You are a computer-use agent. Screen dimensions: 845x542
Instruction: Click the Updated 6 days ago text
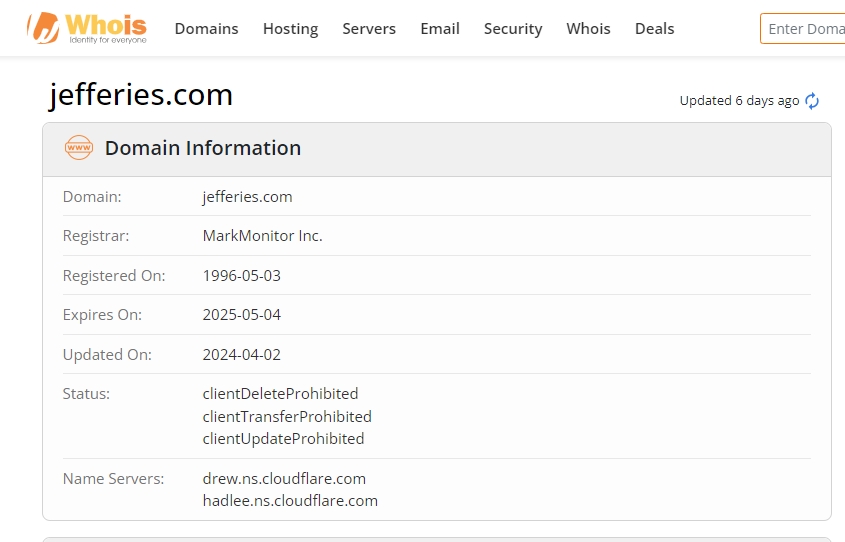(x=739, y=101)
